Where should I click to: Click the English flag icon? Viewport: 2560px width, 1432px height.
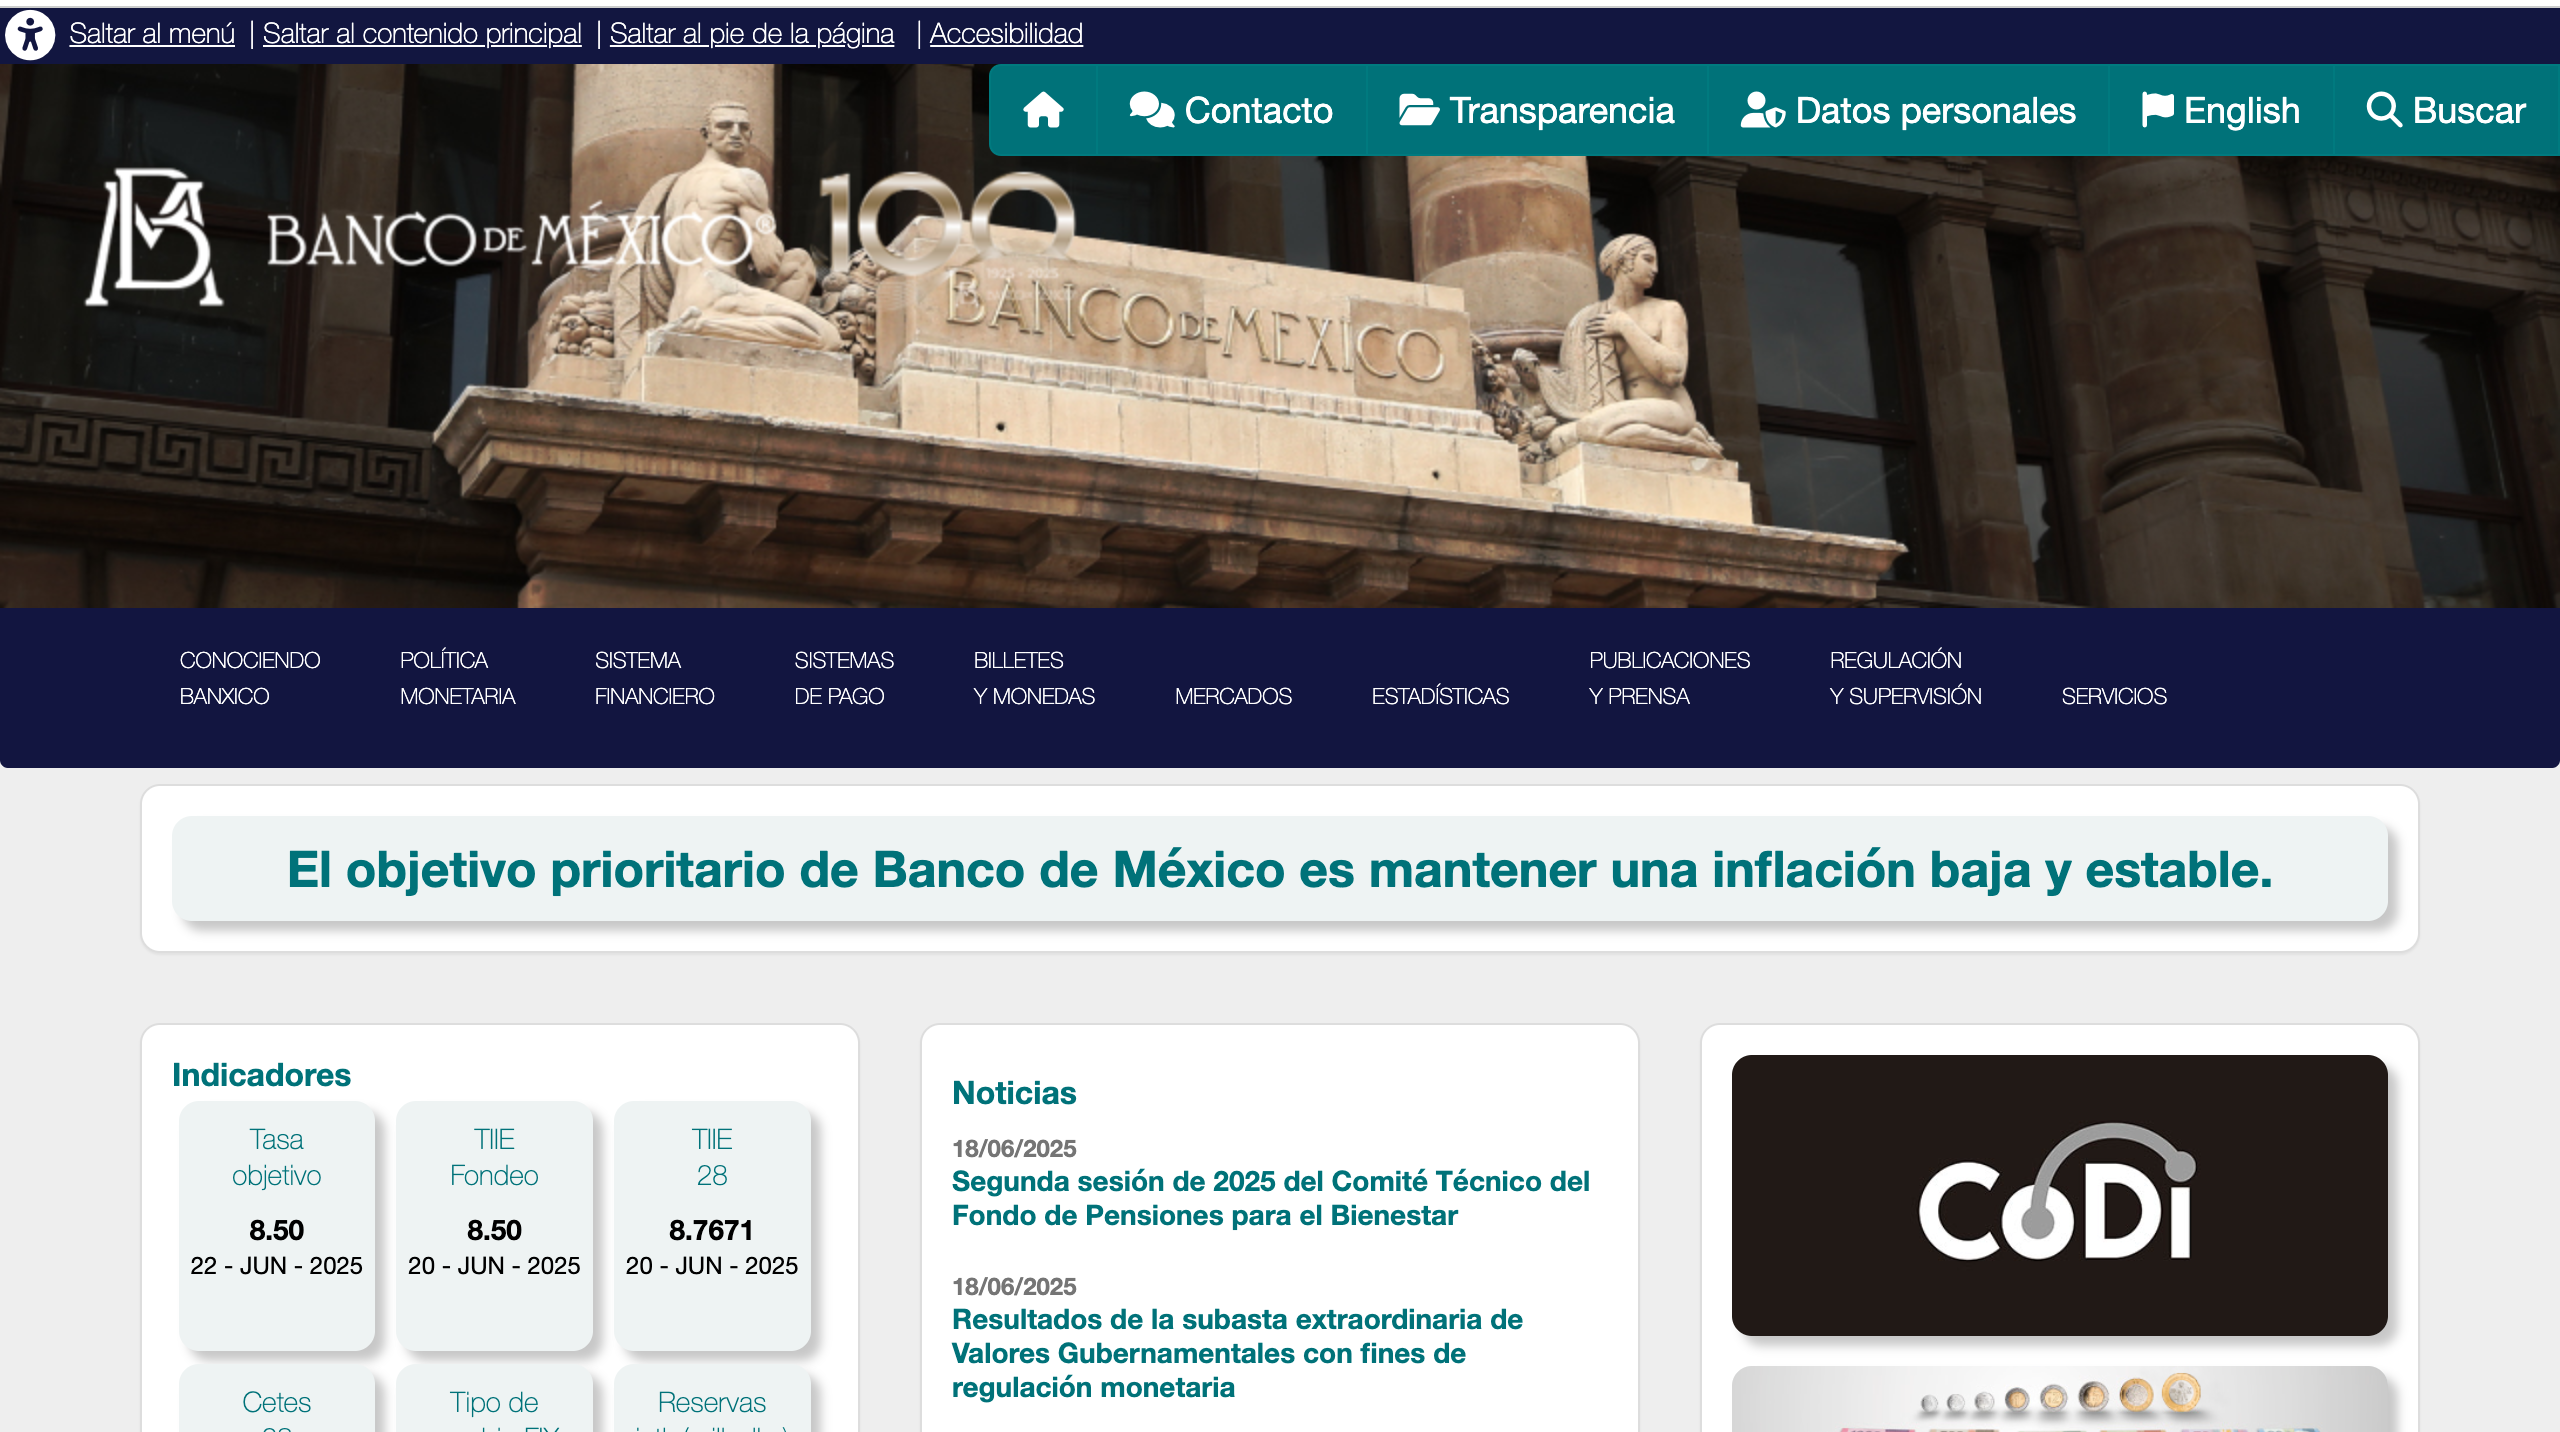2157,110
